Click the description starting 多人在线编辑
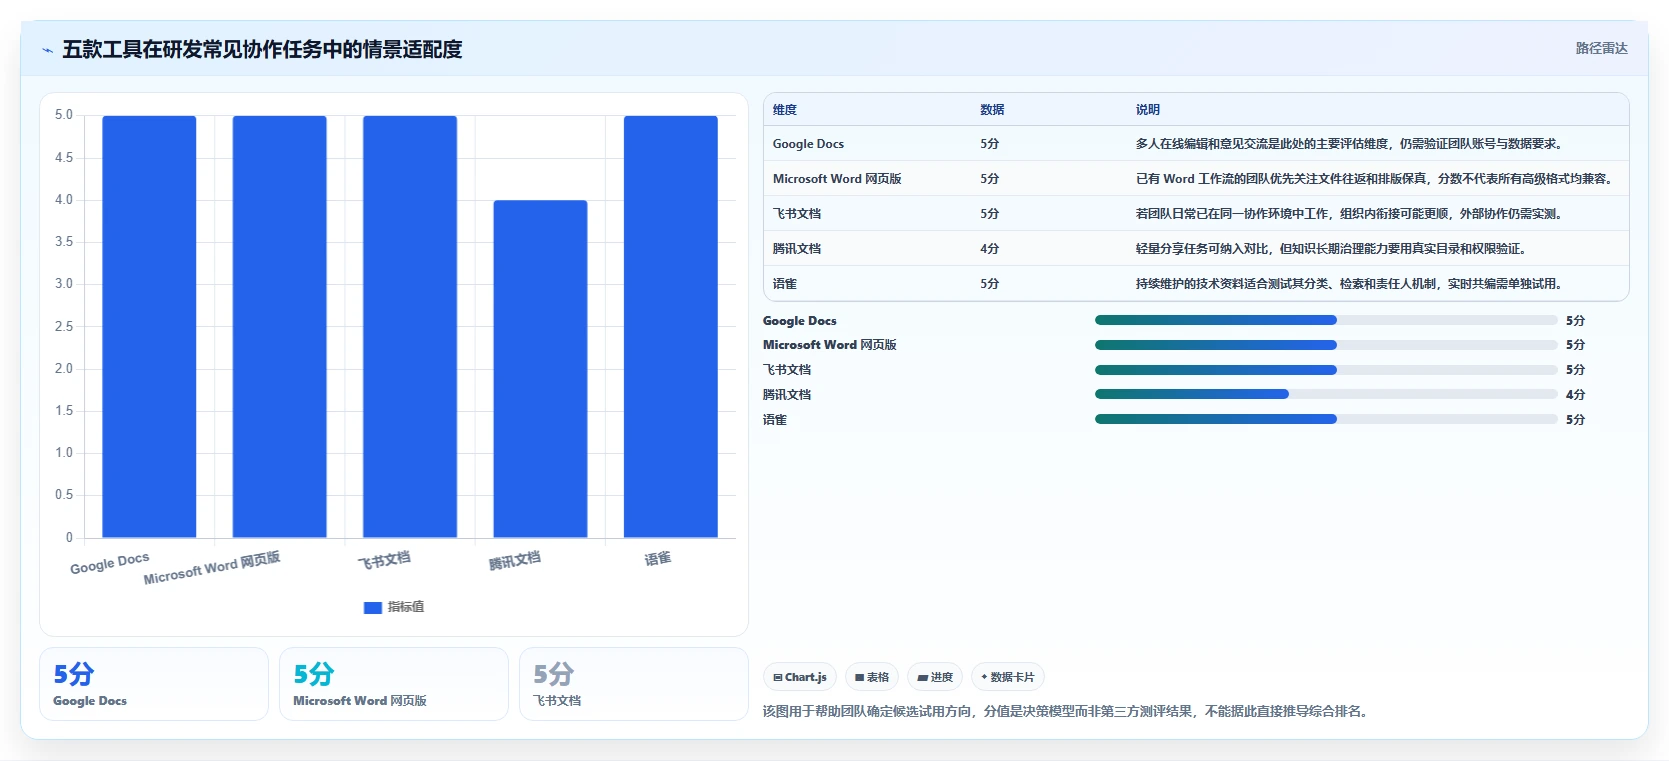This screenshot has height=761, width=1669. [x=1349, y=144]
